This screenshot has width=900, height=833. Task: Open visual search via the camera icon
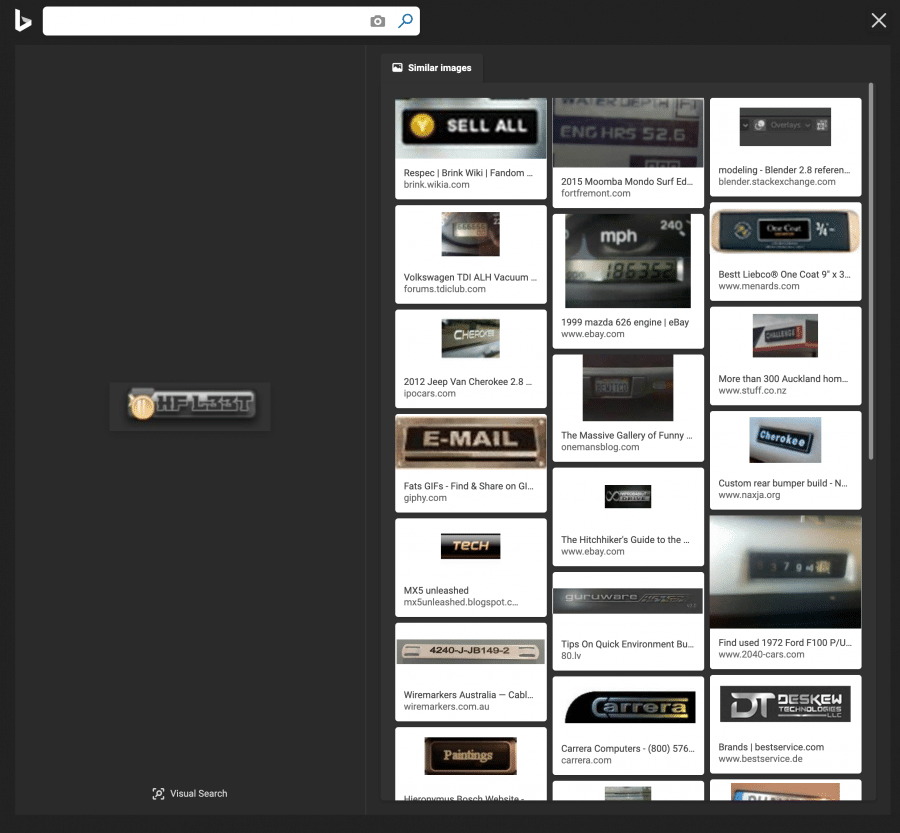(378, 20)
